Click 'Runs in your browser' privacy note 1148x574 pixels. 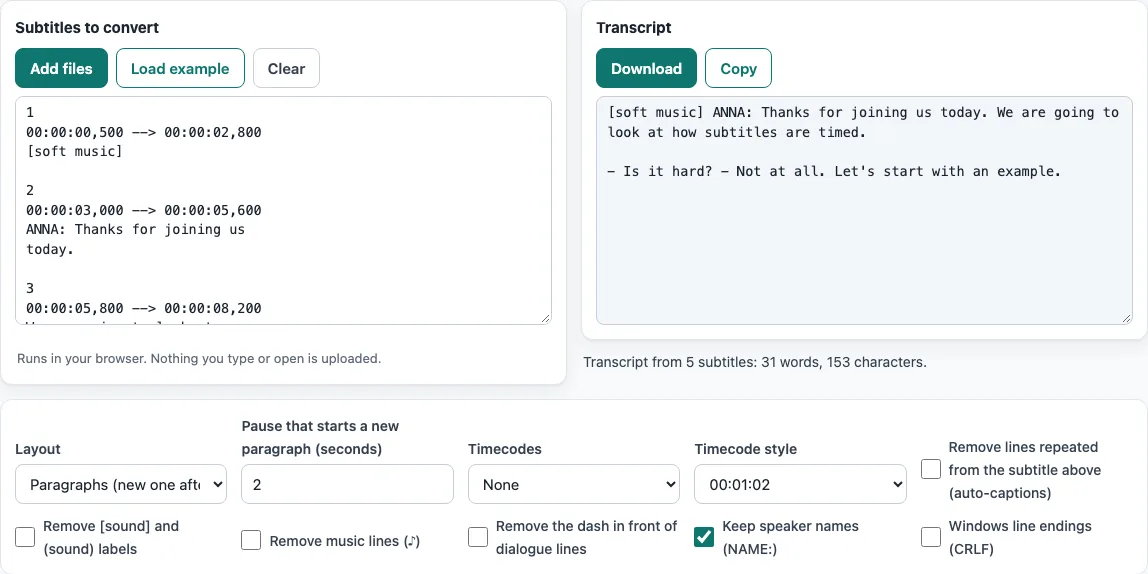(x=199, y=359)
